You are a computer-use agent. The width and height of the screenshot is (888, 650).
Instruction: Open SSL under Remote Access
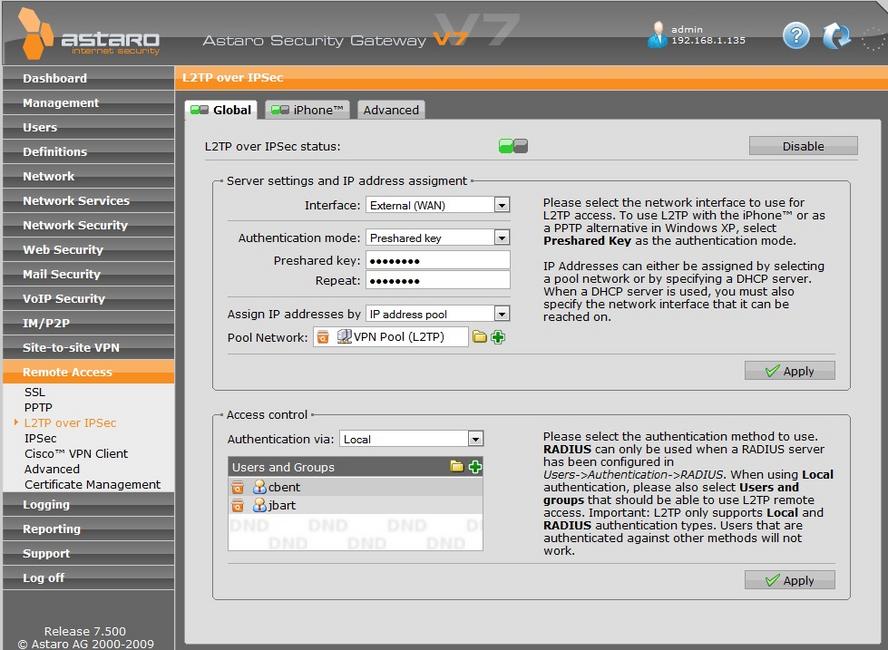point(34,392)
